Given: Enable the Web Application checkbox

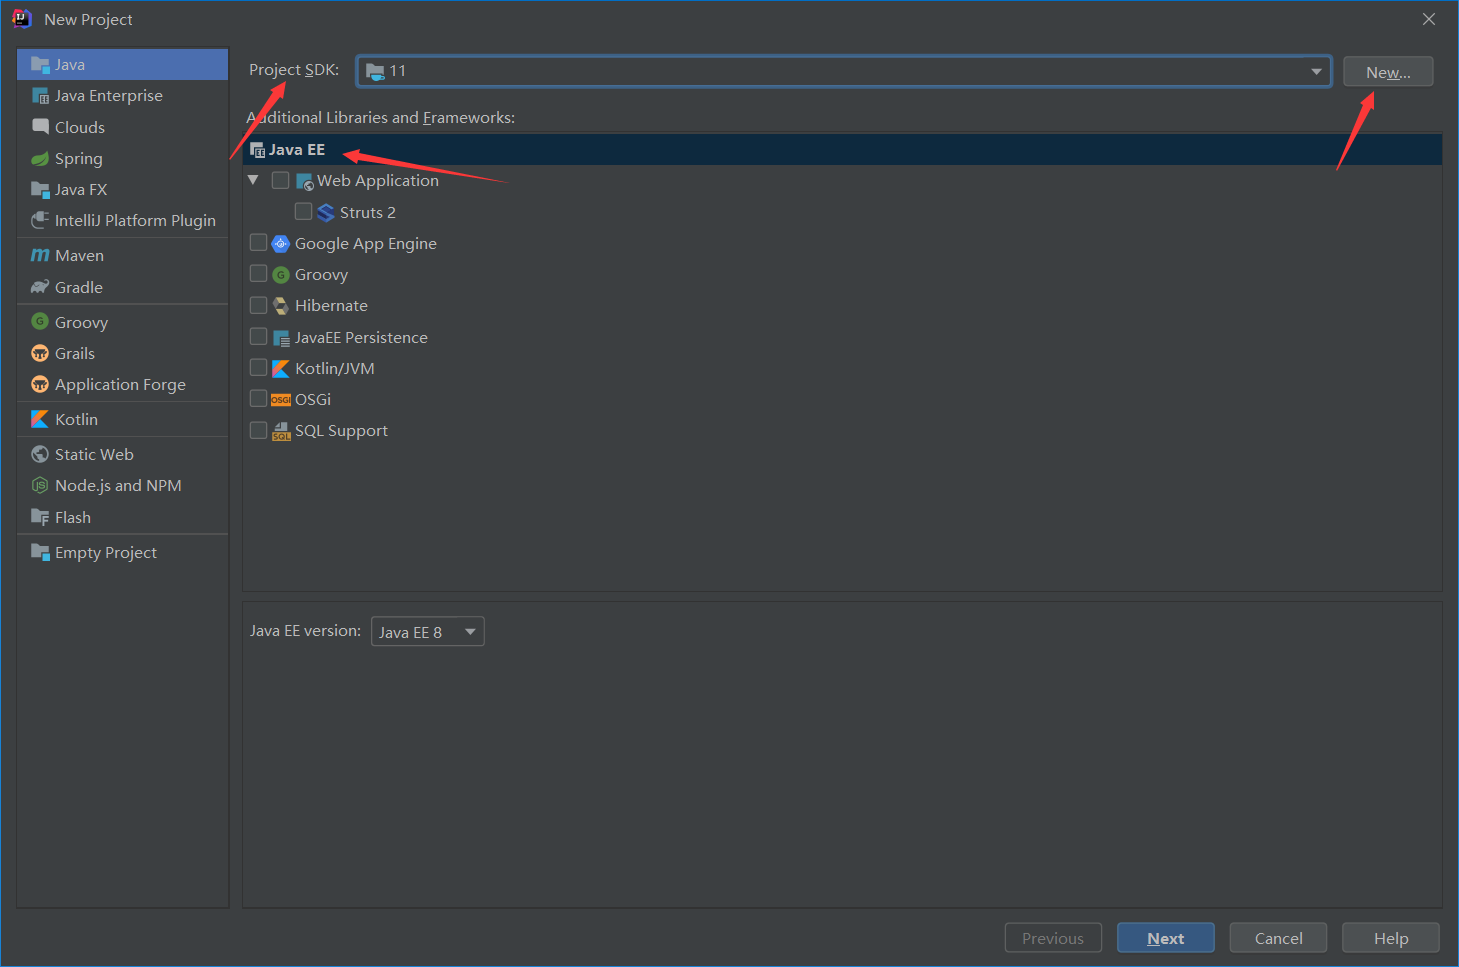Looking at the screenshot, I should pos(280,179).
